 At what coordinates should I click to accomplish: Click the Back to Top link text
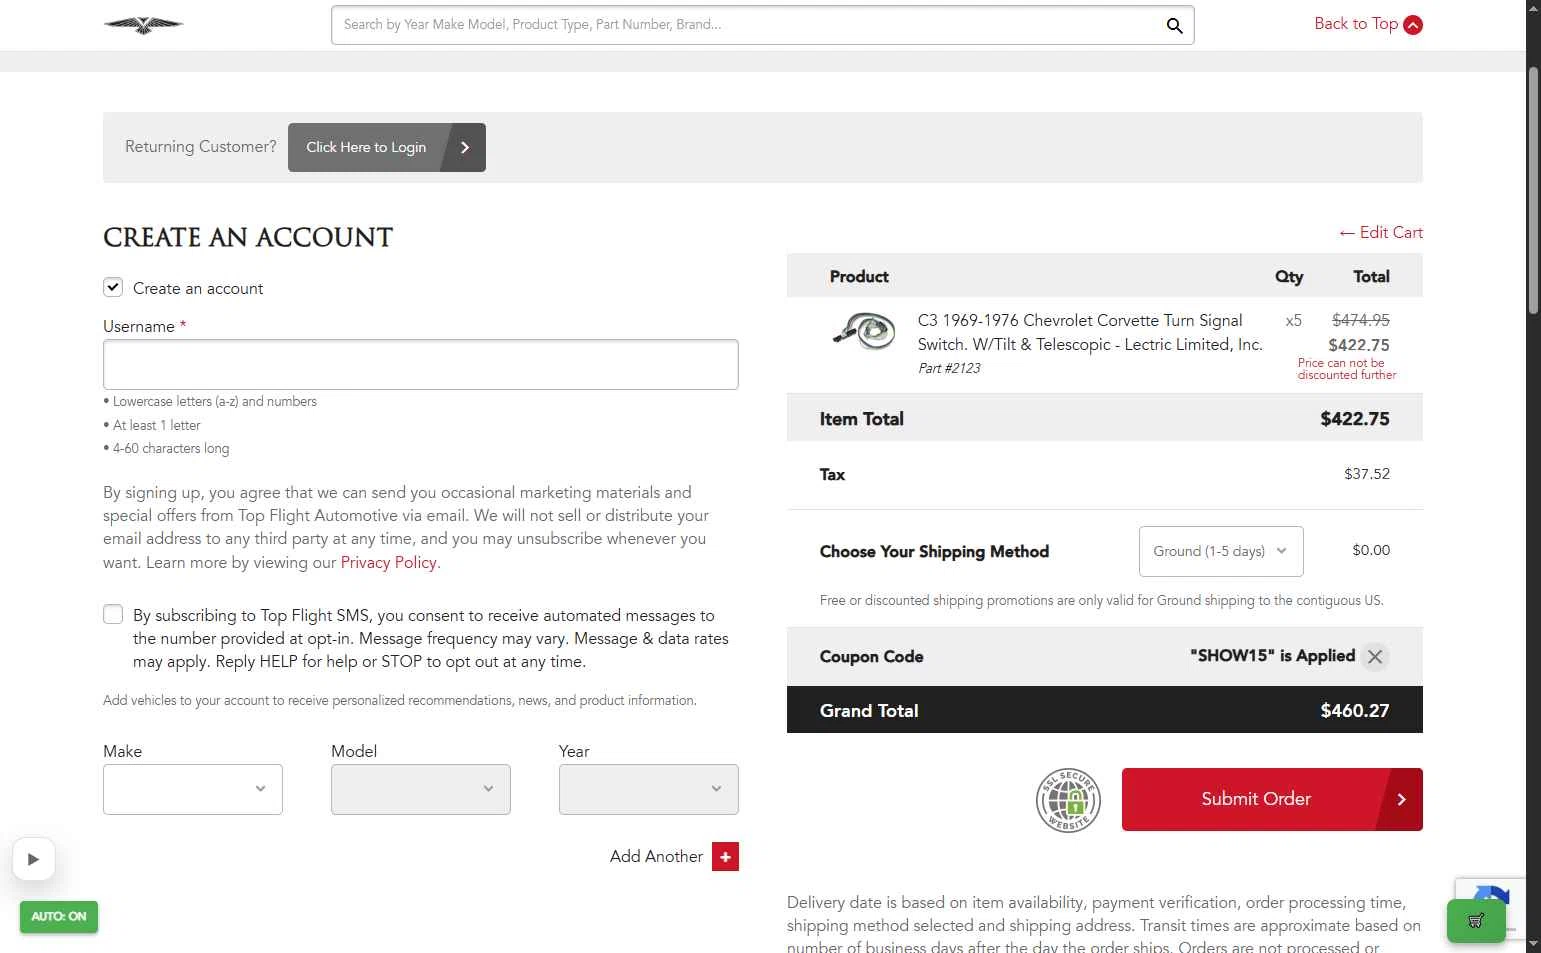pyautogui.click(x=1356, y=24)
